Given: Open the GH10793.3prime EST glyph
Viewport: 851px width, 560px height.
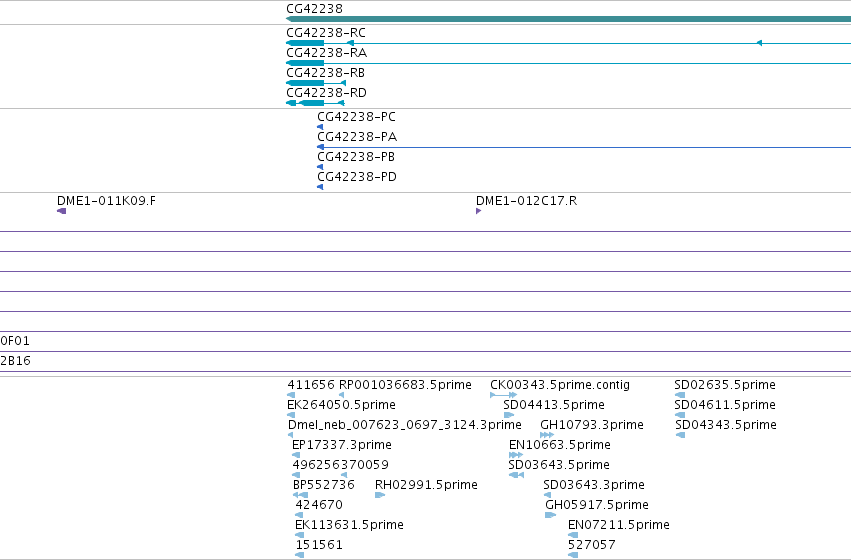Looking at the screenshot, I should point(547,435).
